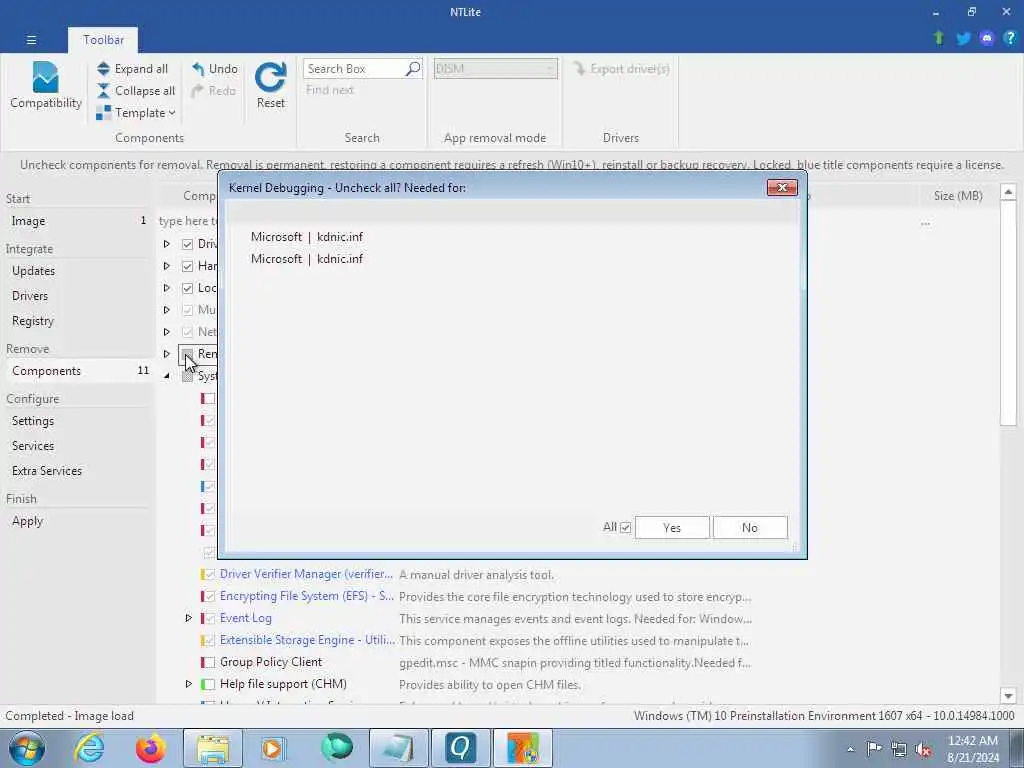
Task: Collapse the Syst... tree node
Action: [x=167, y=376]
